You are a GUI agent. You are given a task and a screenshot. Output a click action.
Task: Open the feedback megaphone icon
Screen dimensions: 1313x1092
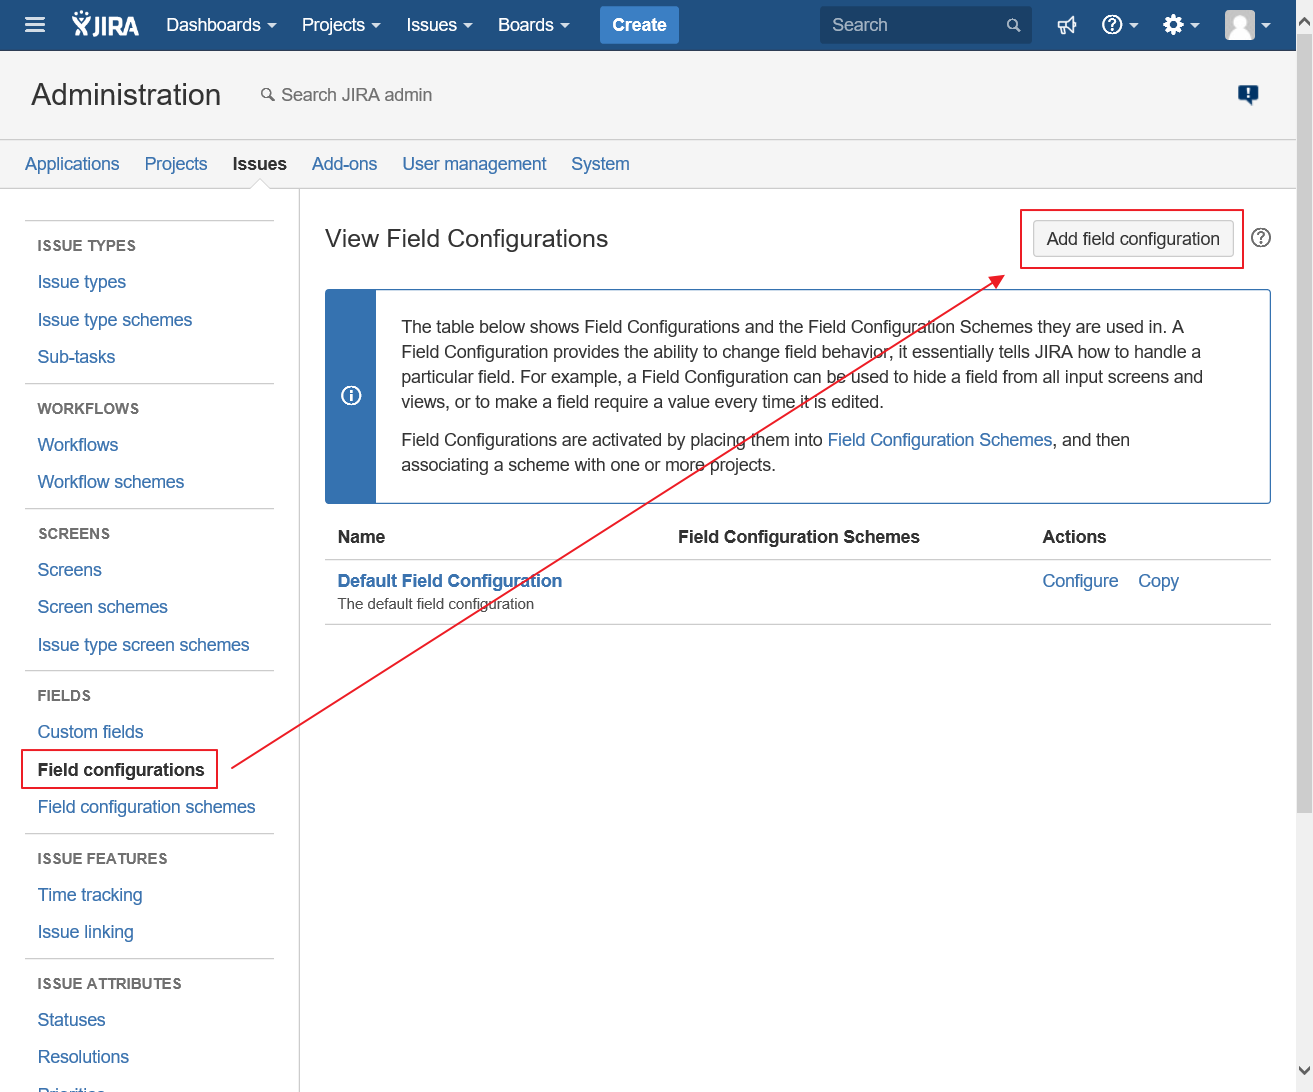(1067, 25)
